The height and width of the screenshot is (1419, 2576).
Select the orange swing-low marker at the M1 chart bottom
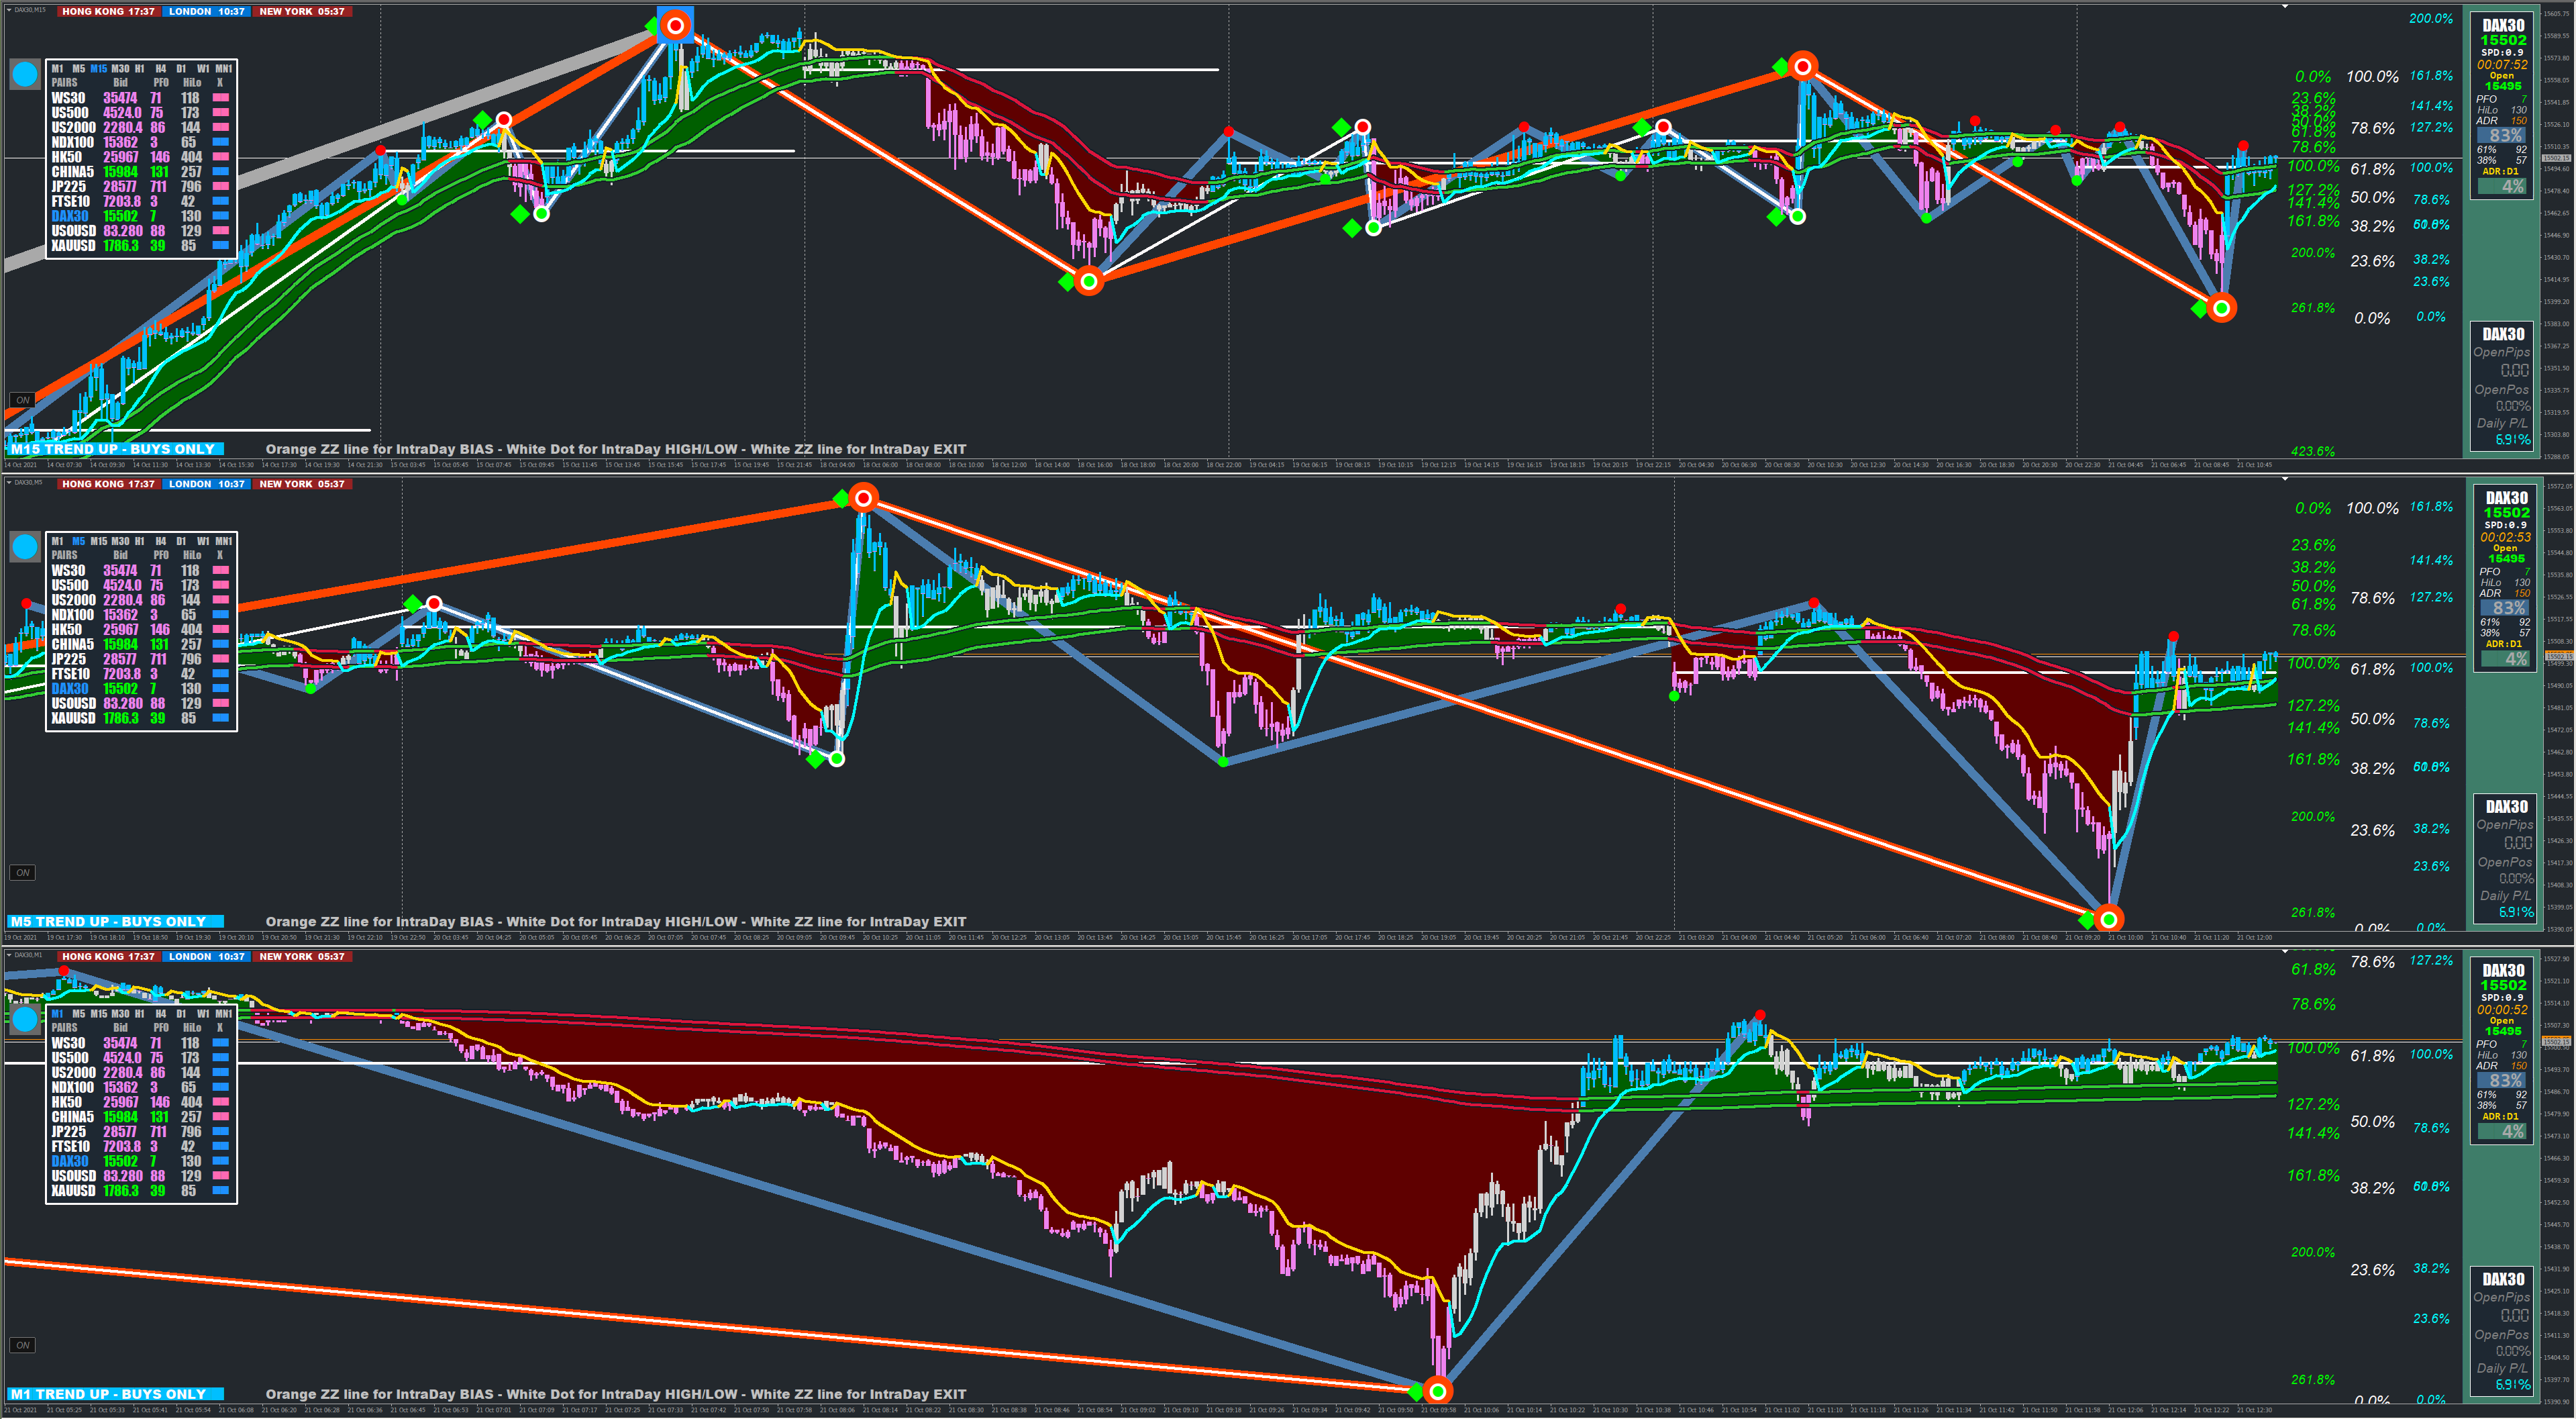[x=1437, y=1390]
